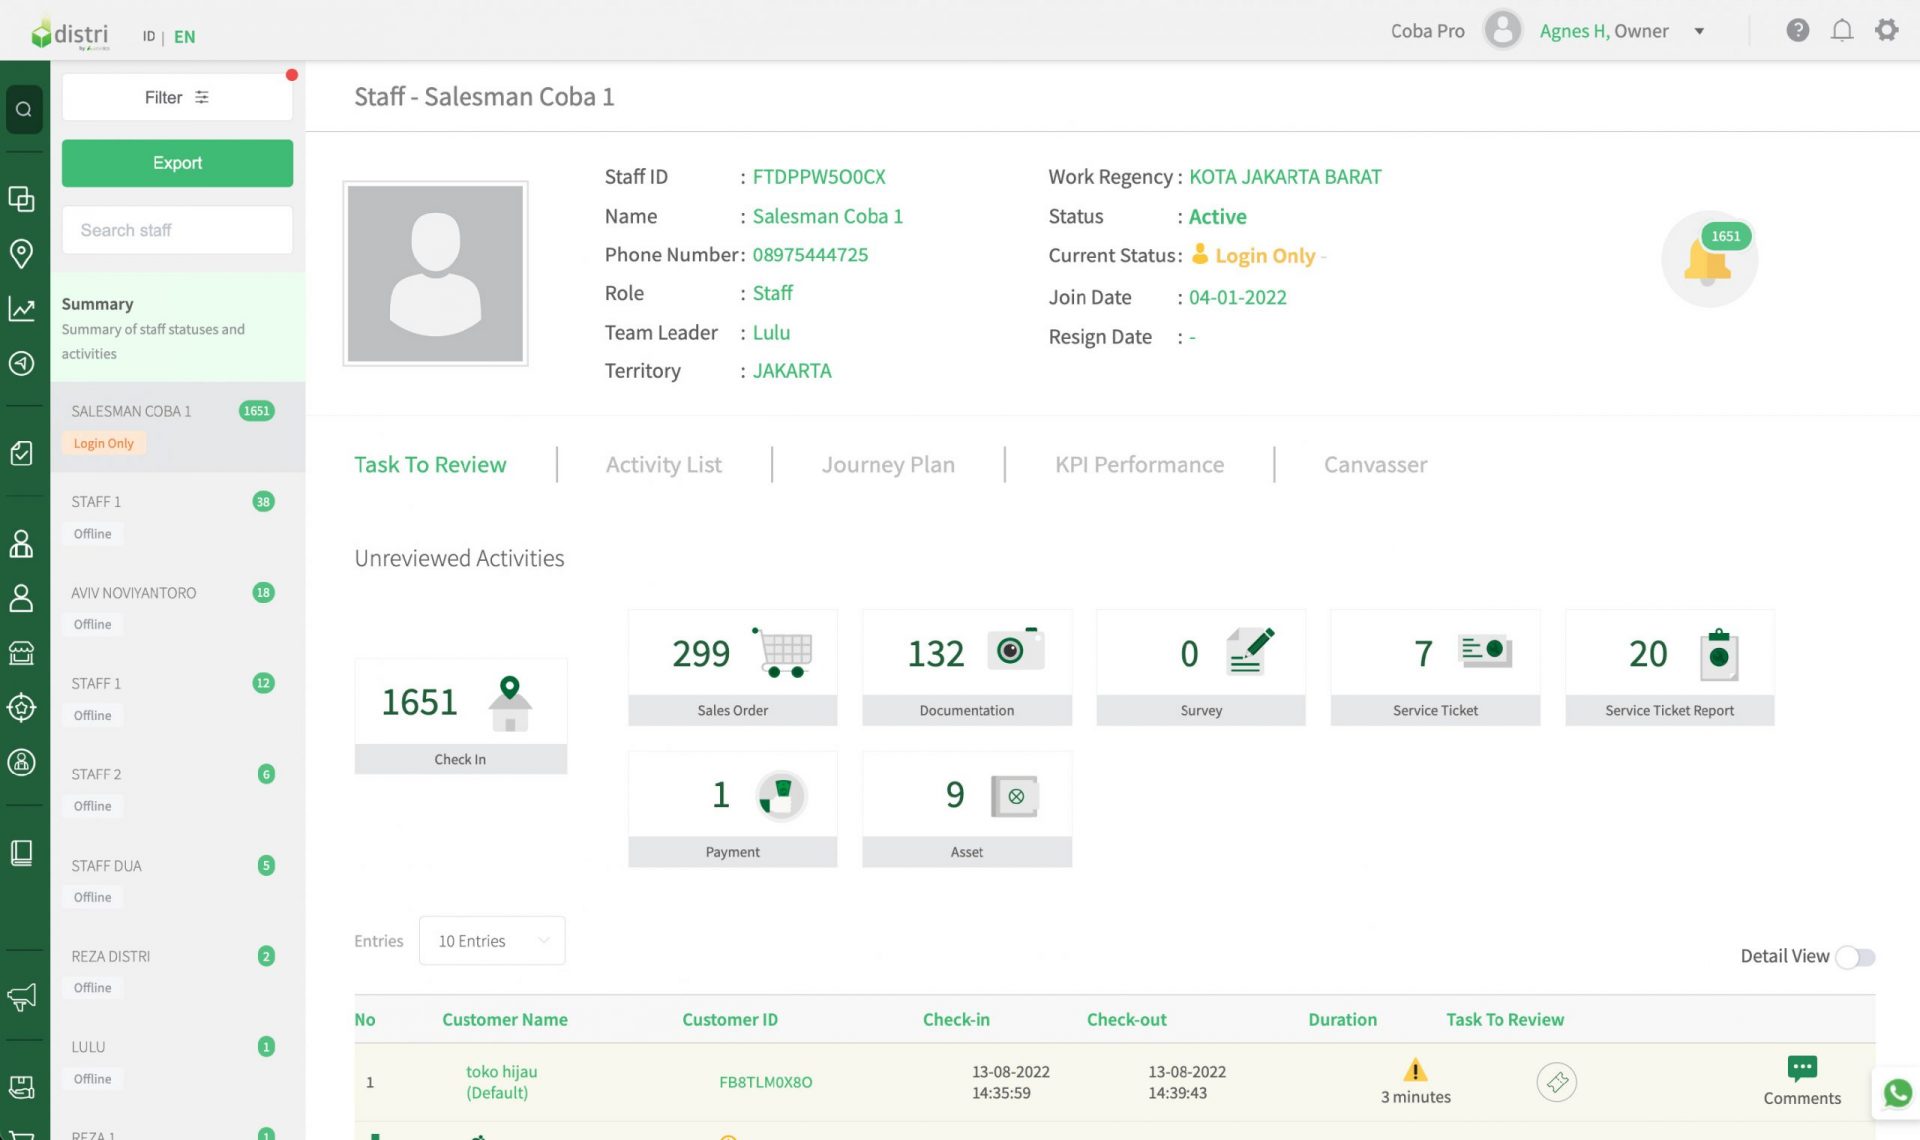Click the WhatsApp chat icon
Viewport: 1920px width, 1140px height.
click(x=1897, y=1093)
